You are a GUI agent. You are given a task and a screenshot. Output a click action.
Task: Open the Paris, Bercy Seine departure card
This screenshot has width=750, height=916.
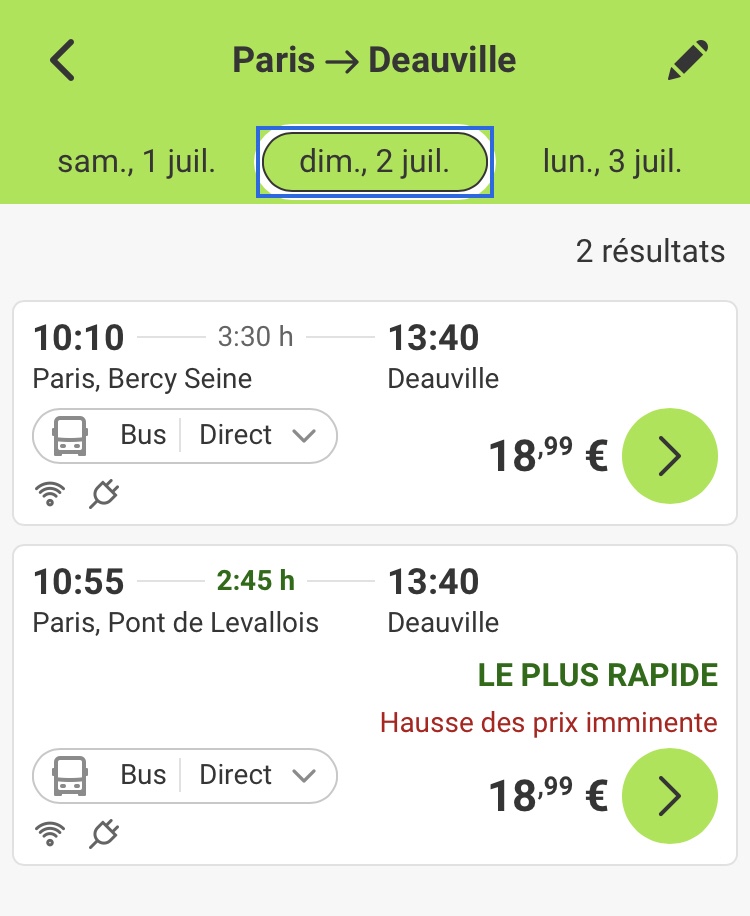click(x=143, y=379)
